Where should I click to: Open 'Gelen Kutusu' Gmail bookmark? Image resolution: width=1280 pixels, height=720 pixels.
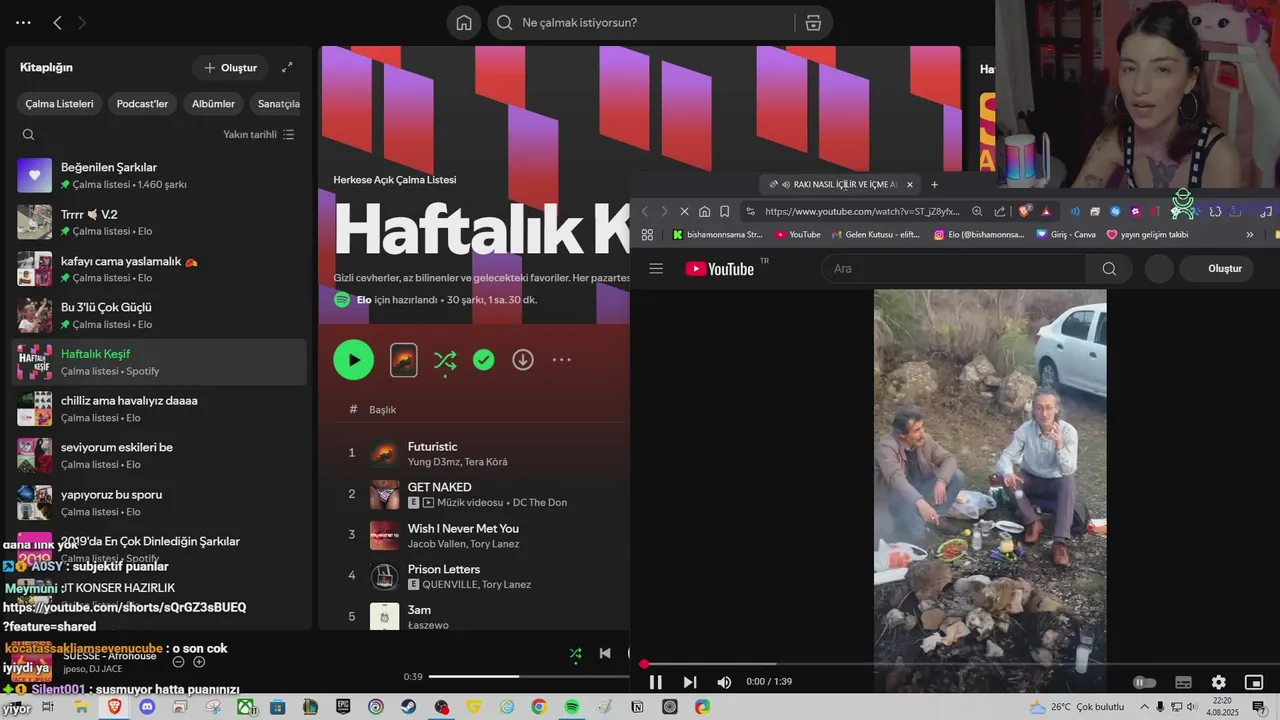[875, 235]
